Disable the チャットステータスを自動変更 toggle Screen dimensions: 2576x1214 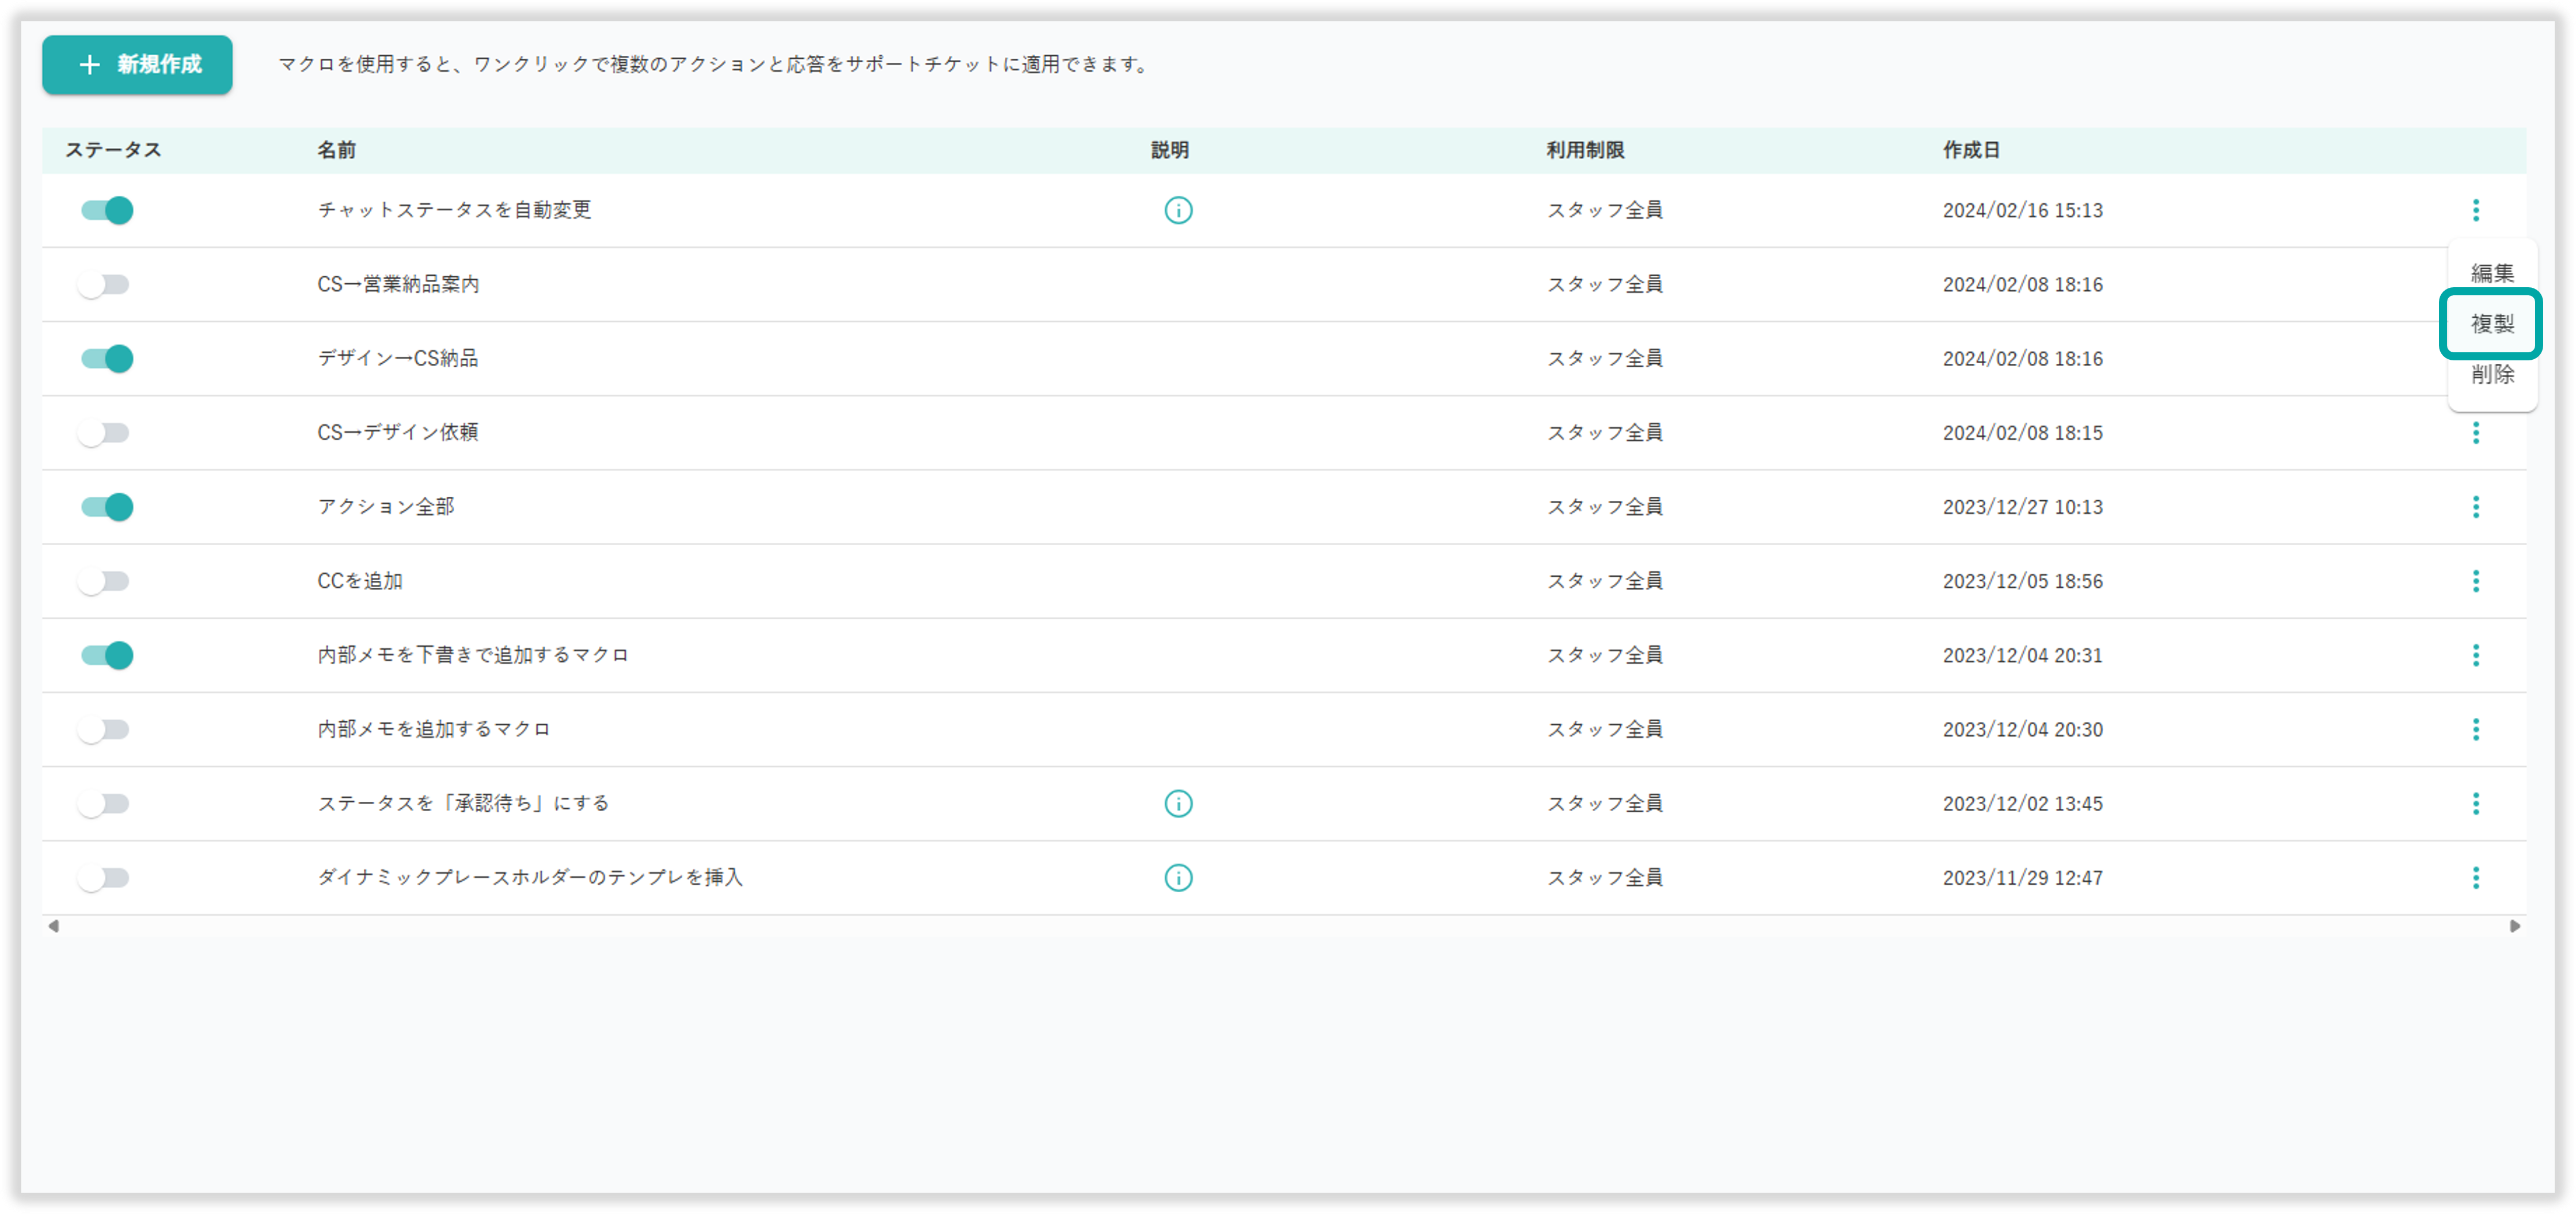pos(107,210)
